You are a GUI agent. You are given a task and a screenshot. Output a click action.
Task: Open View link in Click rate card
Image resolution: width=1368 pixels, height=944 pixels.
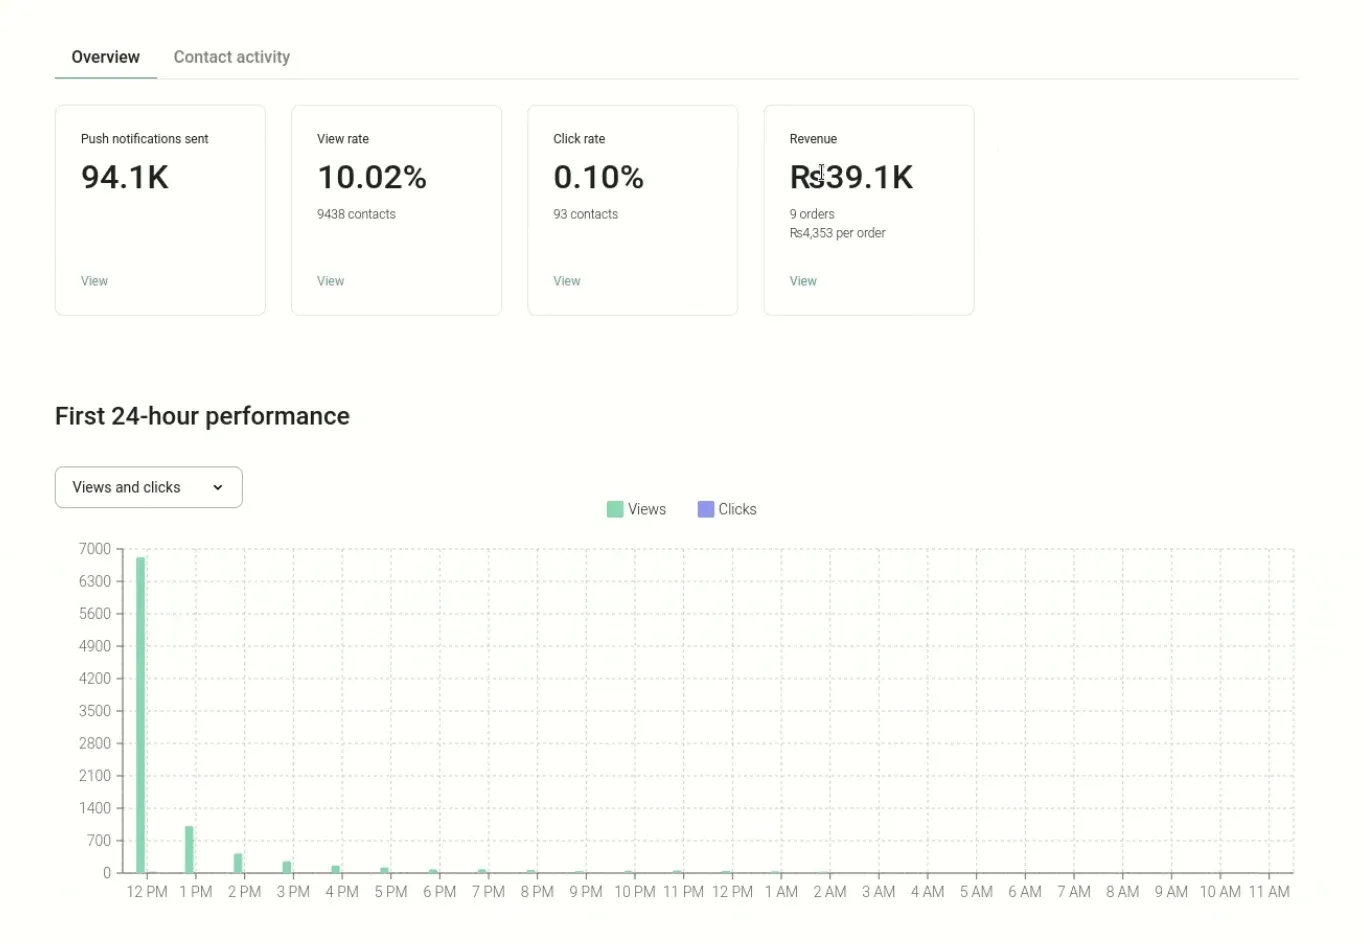tap(566, 281)
